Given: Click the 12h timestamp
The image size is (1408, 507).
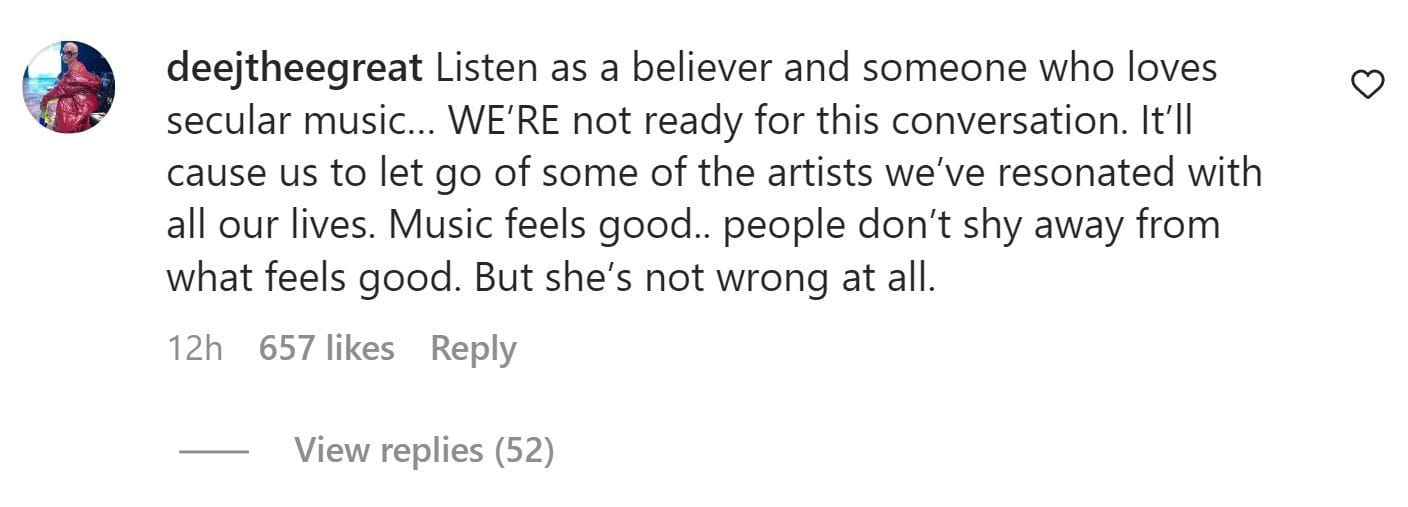Looking at the screenshot, I should 195,348.
